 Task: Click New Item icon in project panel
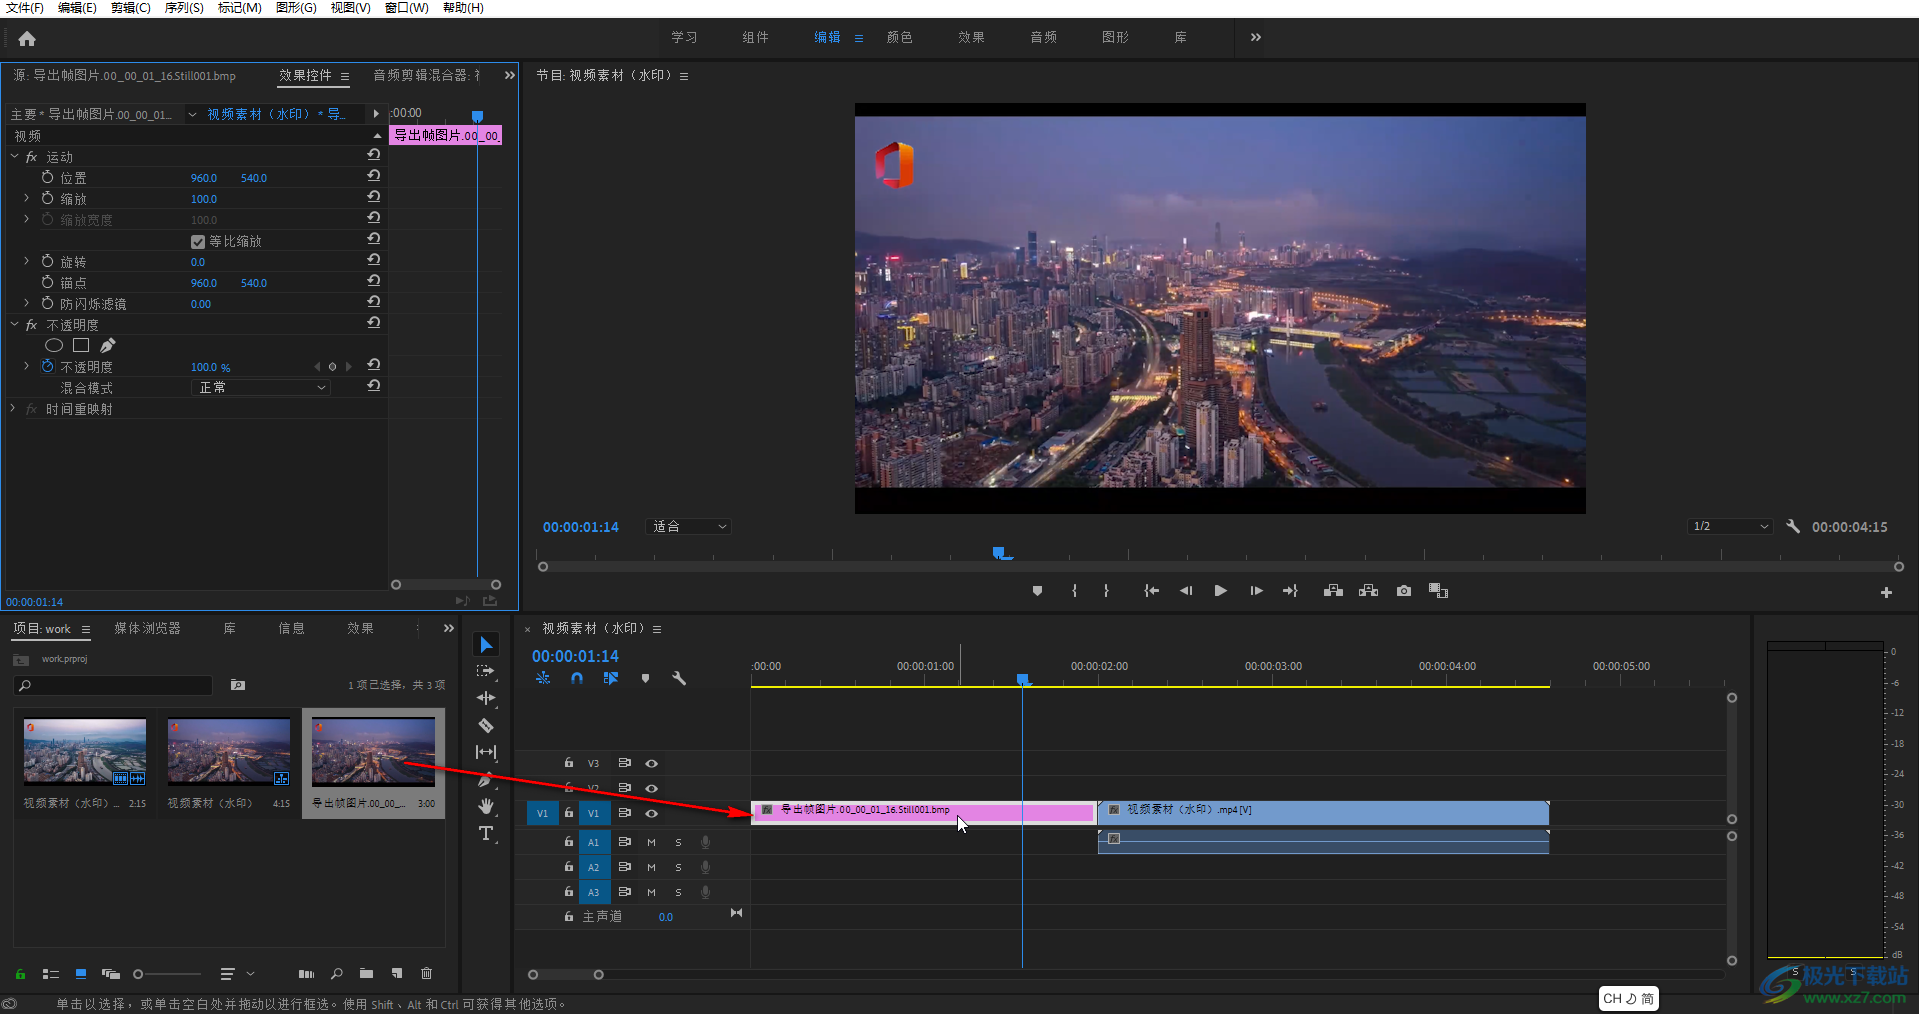coord(397,973)
